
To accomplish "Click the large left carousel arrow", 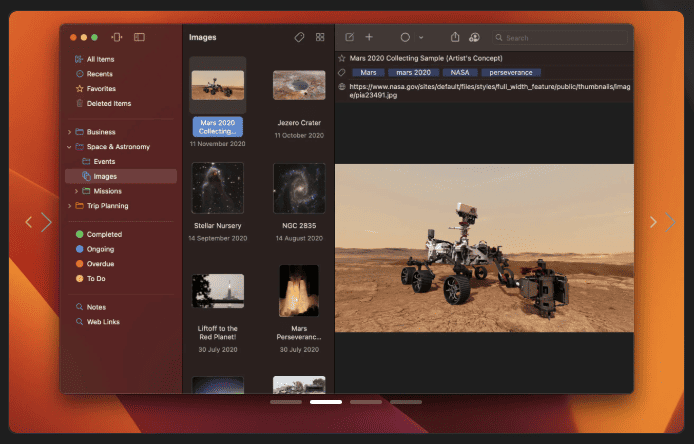I will tap(46, 222).
